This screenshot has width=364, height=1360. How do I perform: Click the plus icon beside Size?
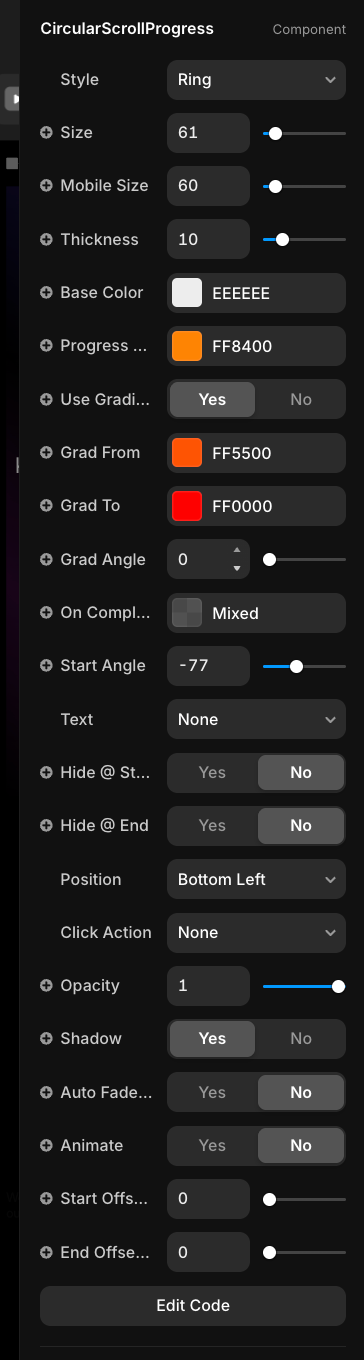46,133
